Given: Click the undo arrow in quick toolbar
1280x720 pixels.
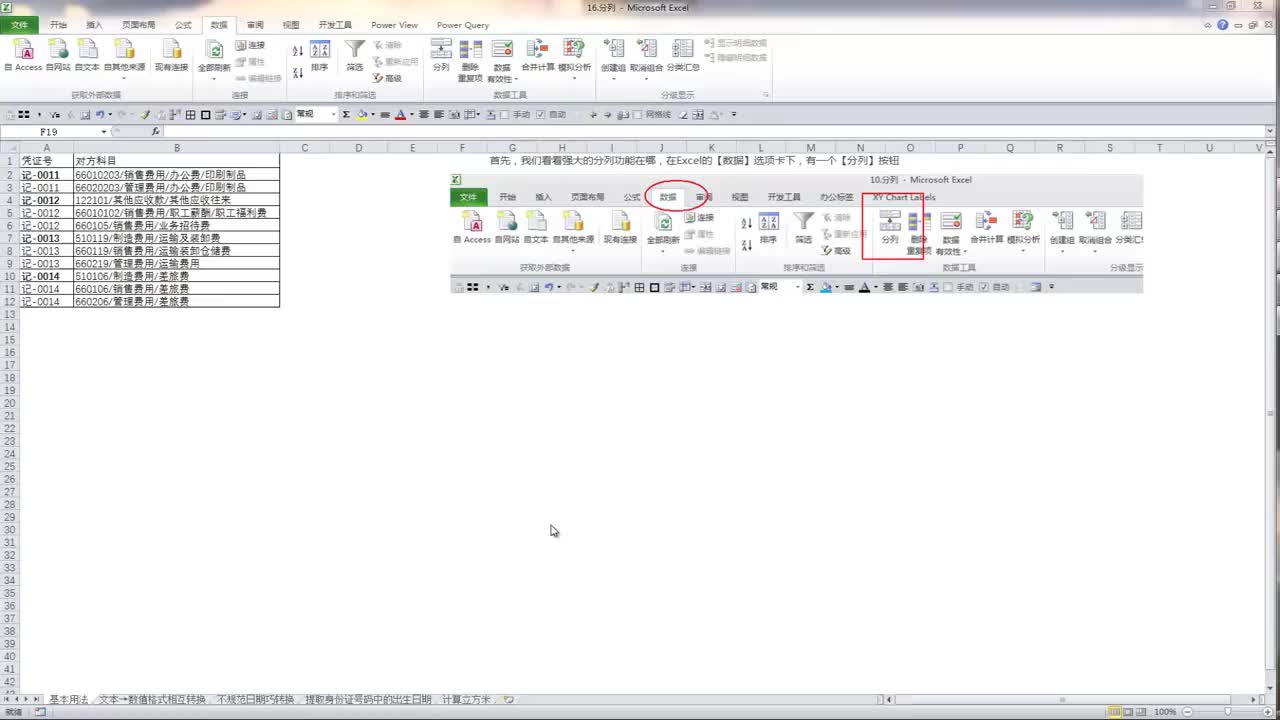Looking at the screenshot, I should click(100, 115).
